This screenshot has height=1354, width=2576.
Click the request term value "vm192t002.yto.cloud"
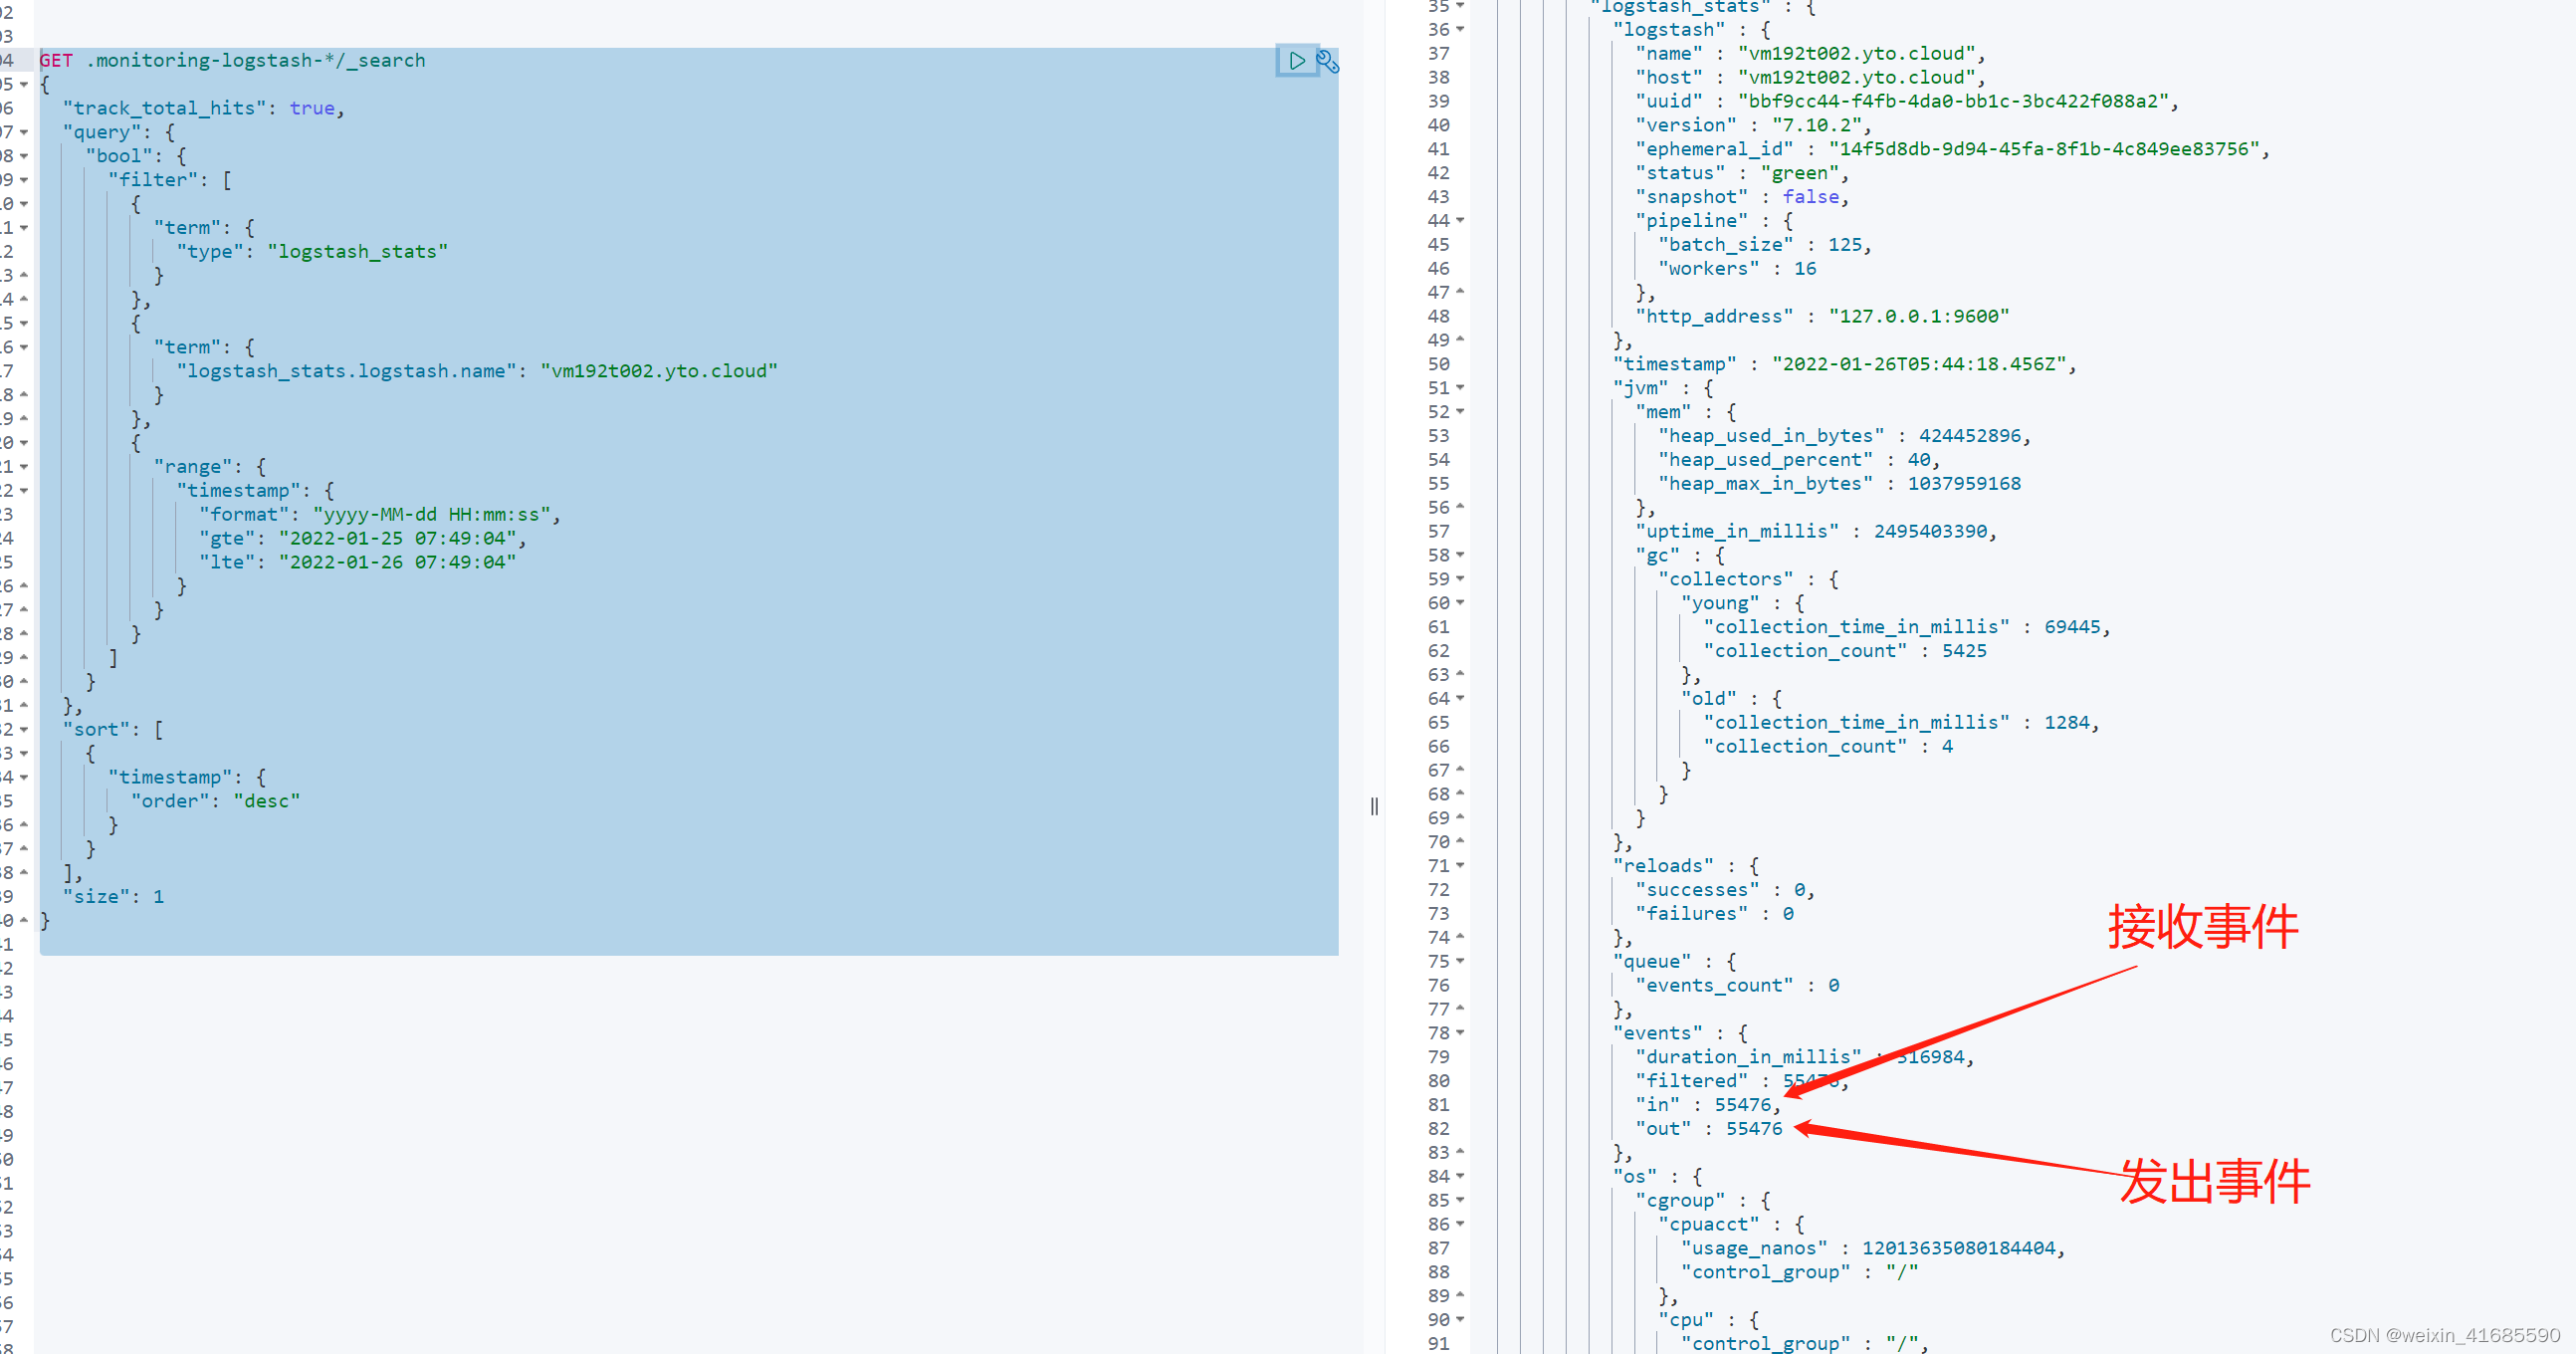pyautogui.click(x=659, y=371)
